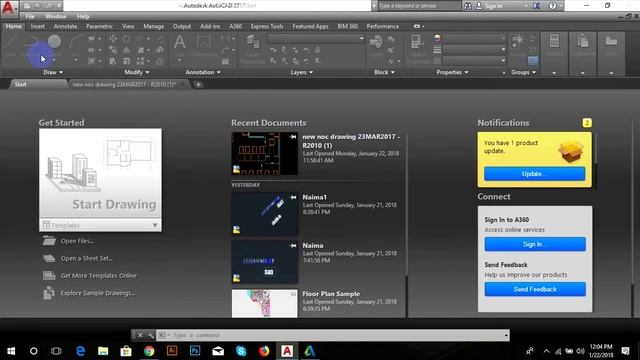Screen dimensions: 640x360
Task: Pin the Naima1 recent document
Action: [293, 197]
